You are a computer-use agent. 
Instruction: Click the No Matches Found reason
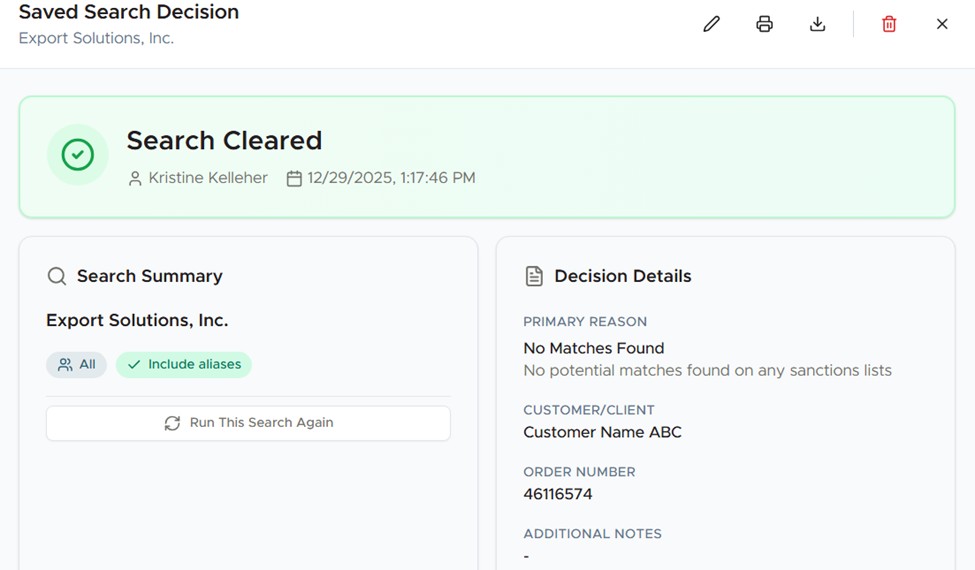pos(594,348)
